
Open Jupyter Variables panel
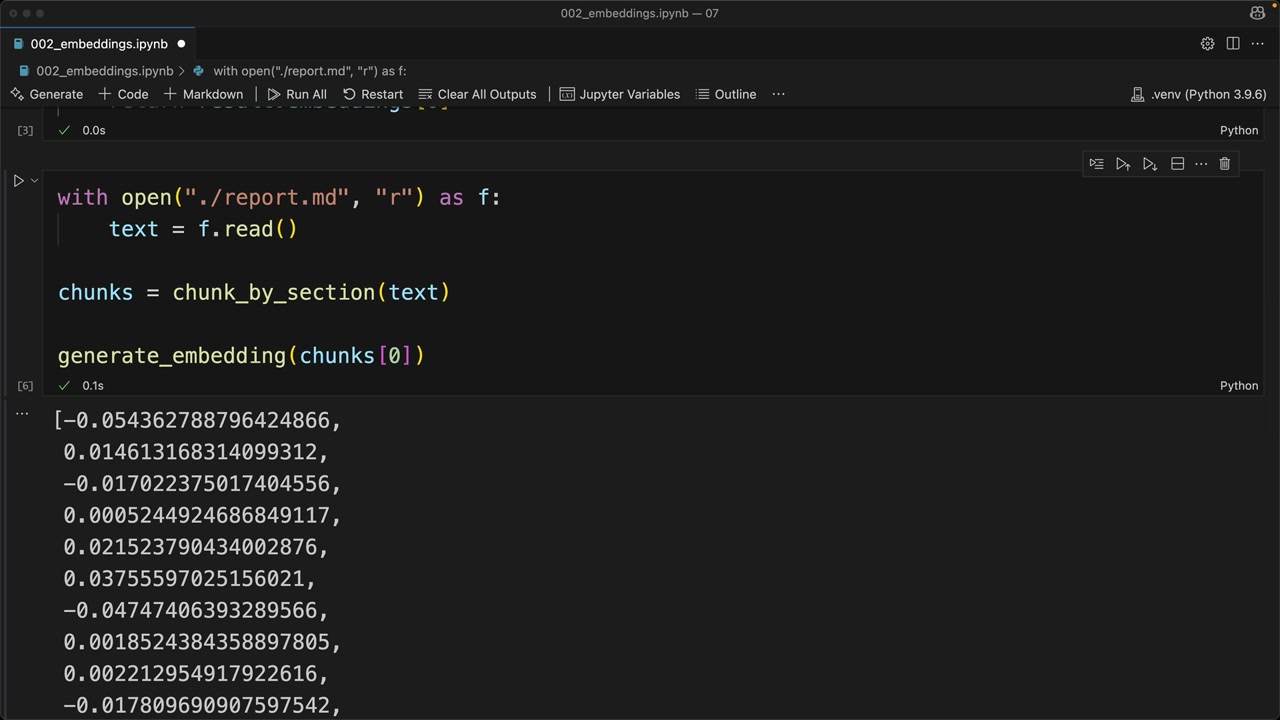[x=619, y=94]
